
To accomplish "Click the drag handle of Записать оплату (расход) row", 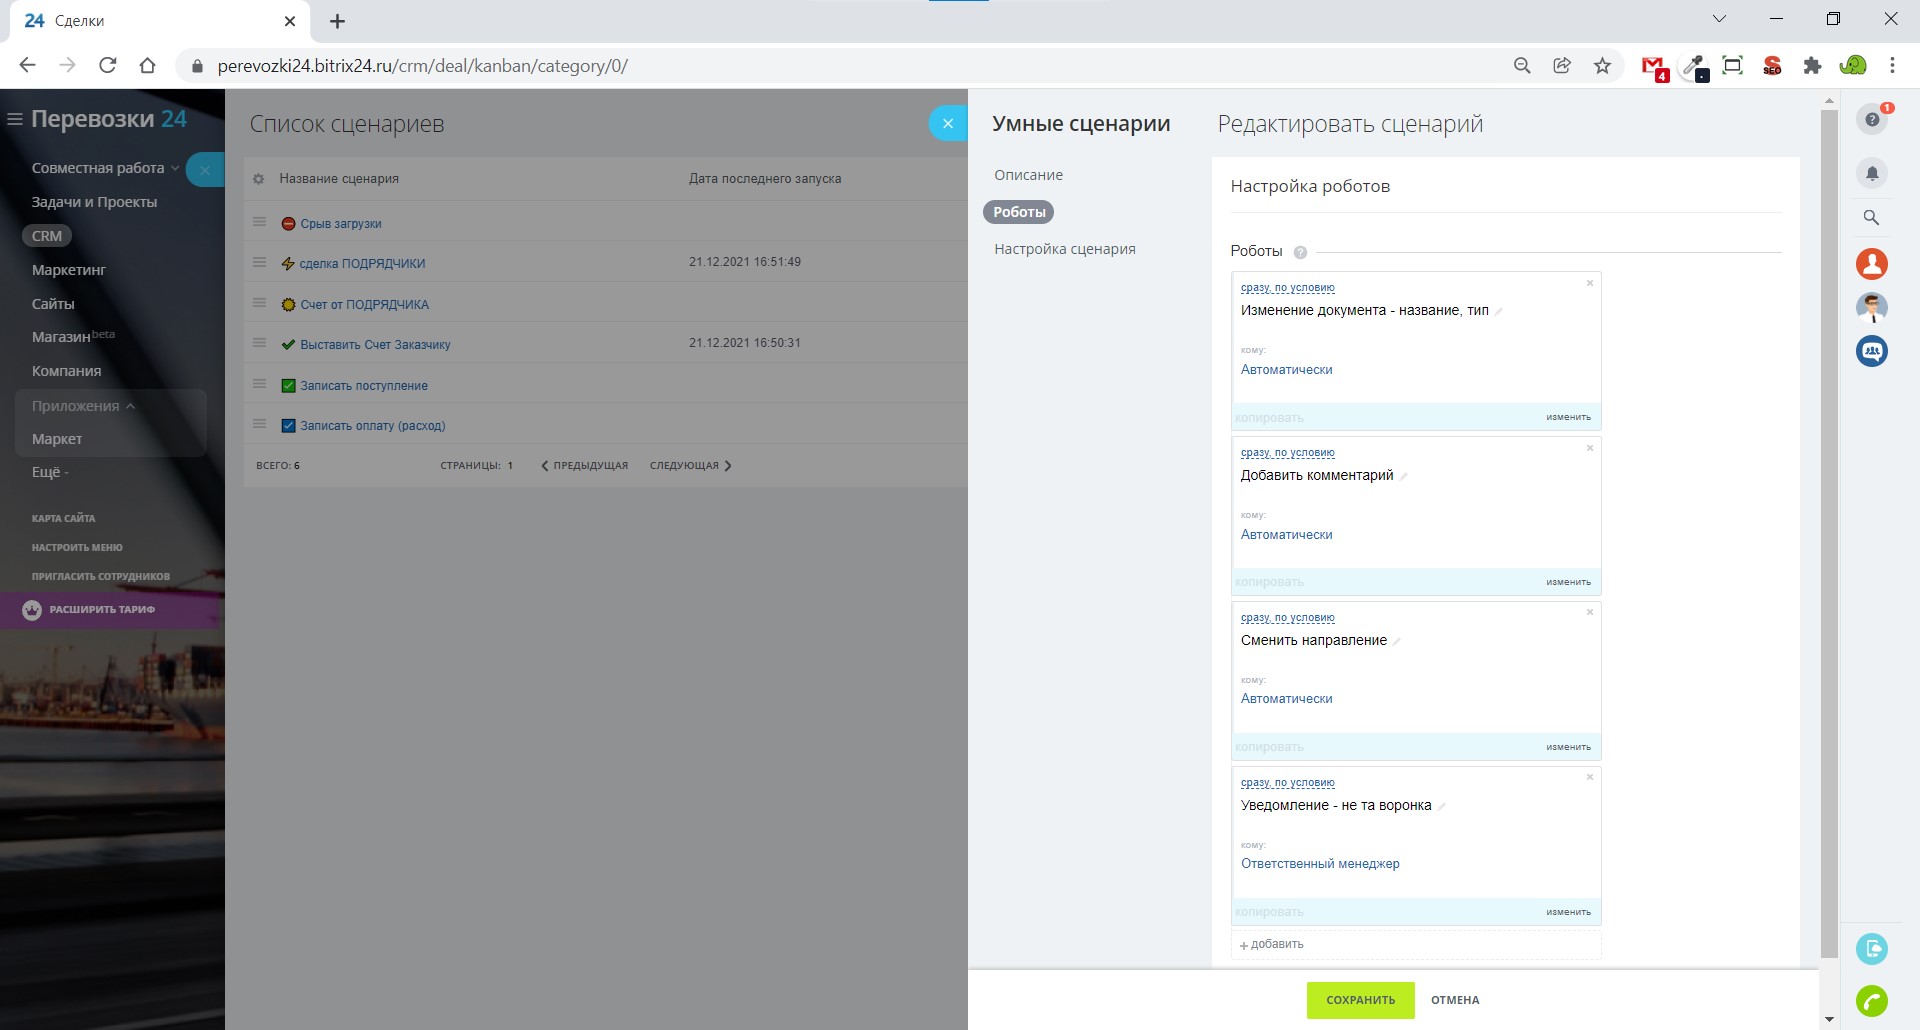I will 260,424.
